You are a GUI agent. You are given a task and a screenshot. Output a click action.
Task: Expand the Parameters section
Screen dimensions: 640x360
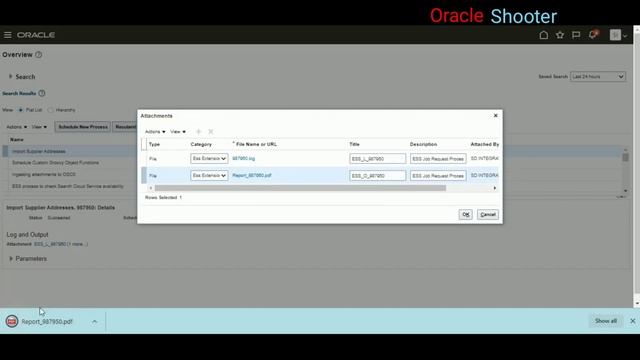[x=11, y=259]
